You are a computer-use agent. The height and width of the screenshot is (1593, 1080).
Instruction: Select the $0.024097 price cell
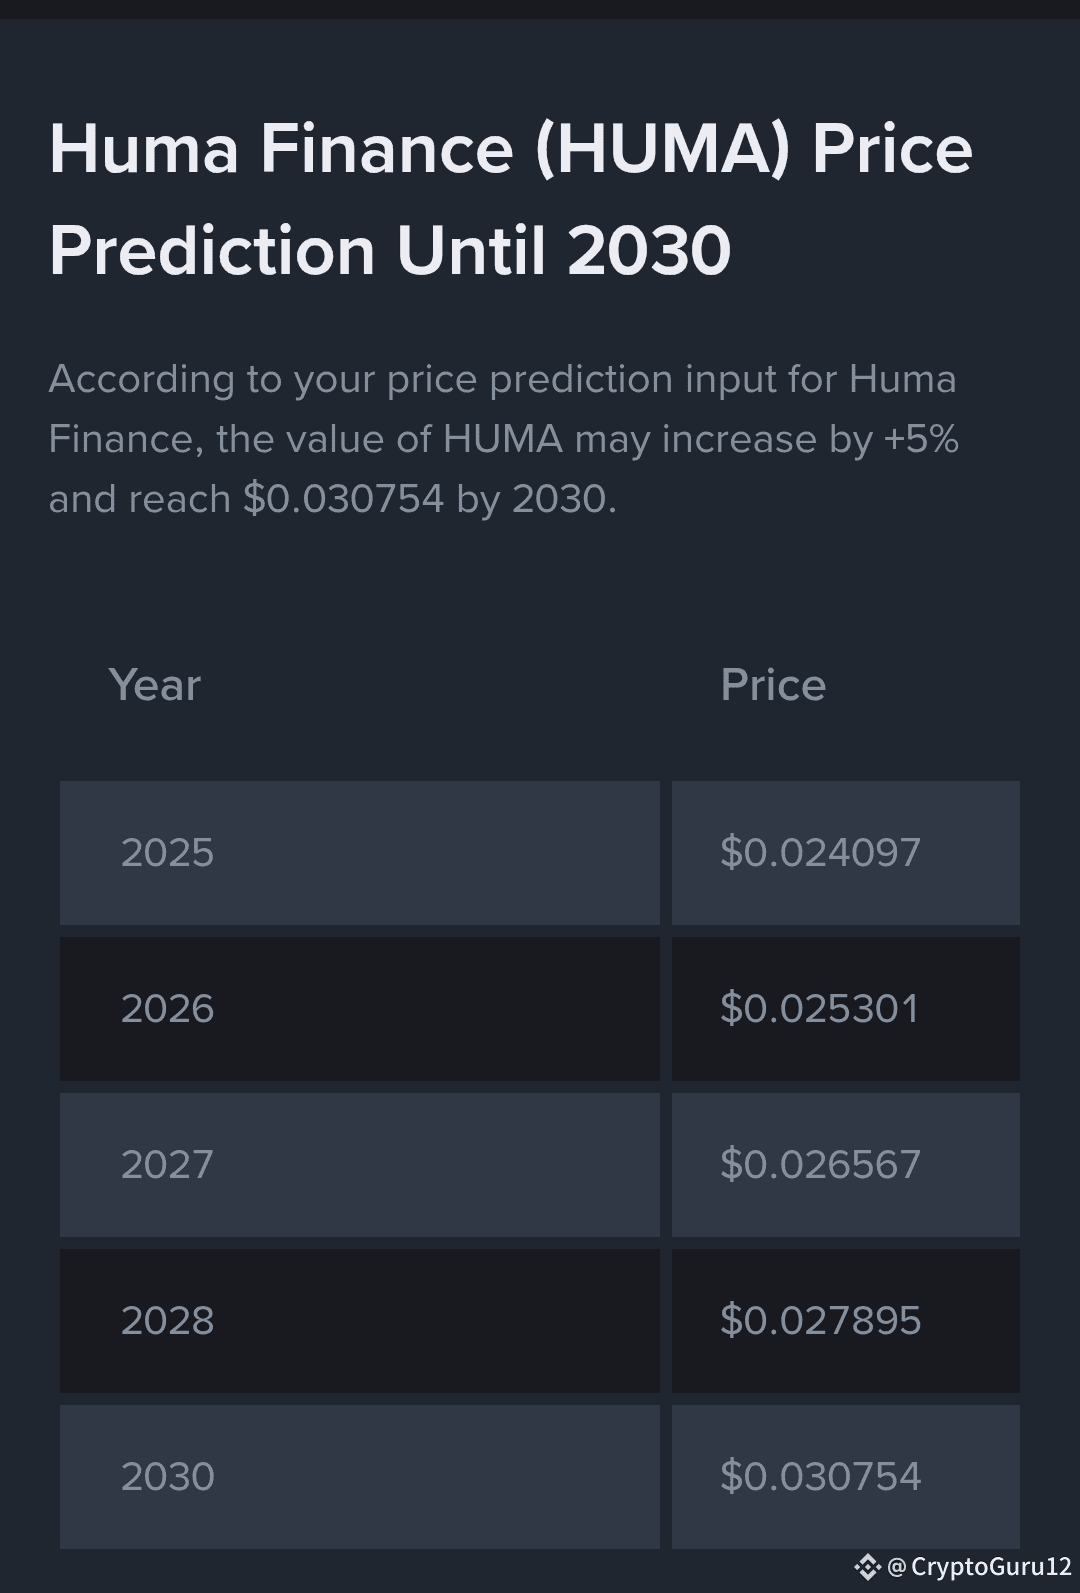pyautogui.click(x=846, y=853)
